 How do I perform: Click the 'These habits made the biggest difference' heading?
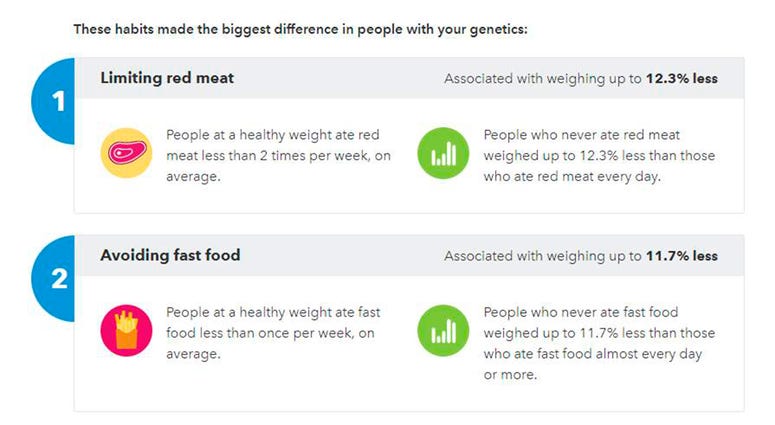301,29
